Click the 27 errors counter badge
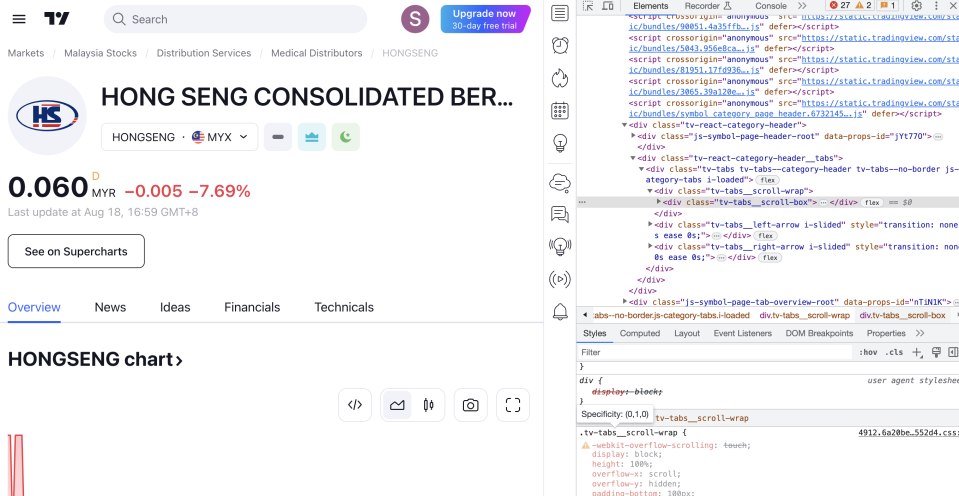 pos(839,6)
